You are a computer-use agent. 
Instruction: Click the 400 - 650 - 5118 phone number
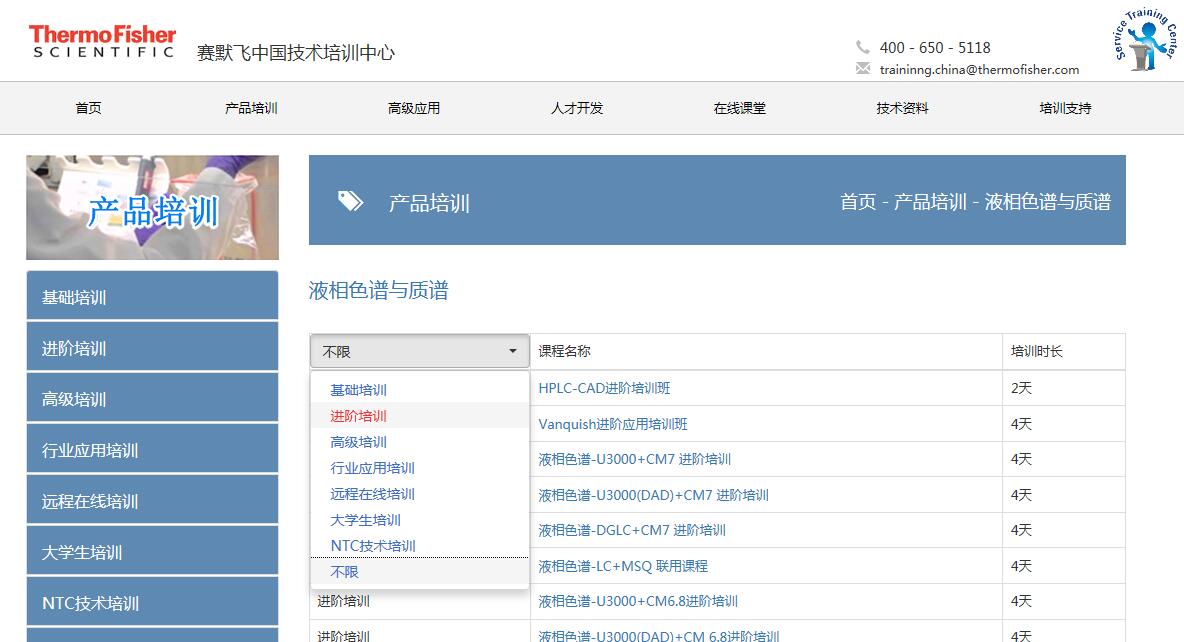[935, 48]
